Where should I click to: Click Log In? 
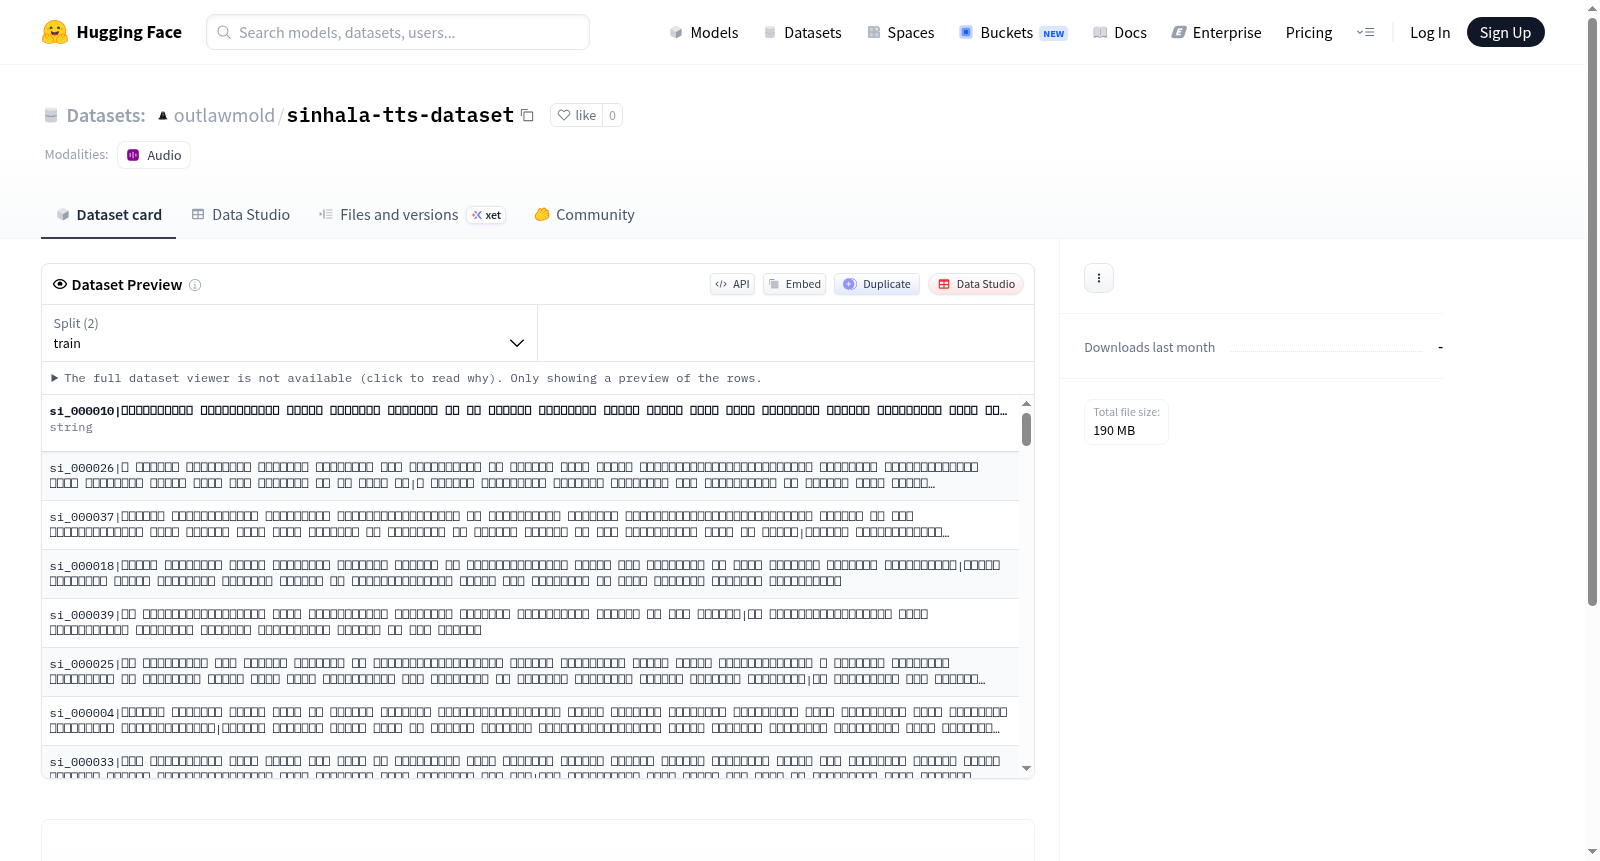click(x=1430, y=33)
